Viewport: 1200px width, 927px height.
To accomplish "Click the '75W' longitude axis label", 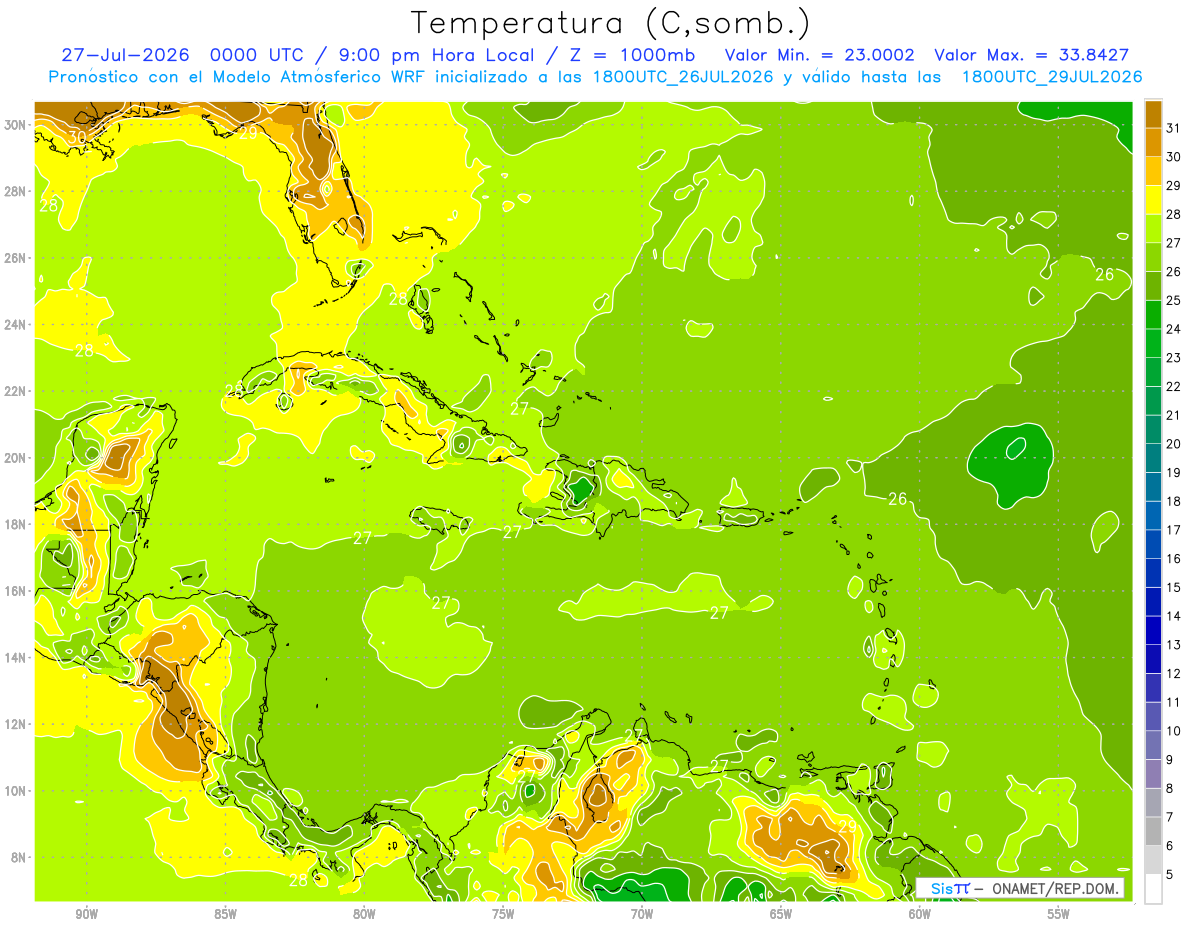I will 503,914.
